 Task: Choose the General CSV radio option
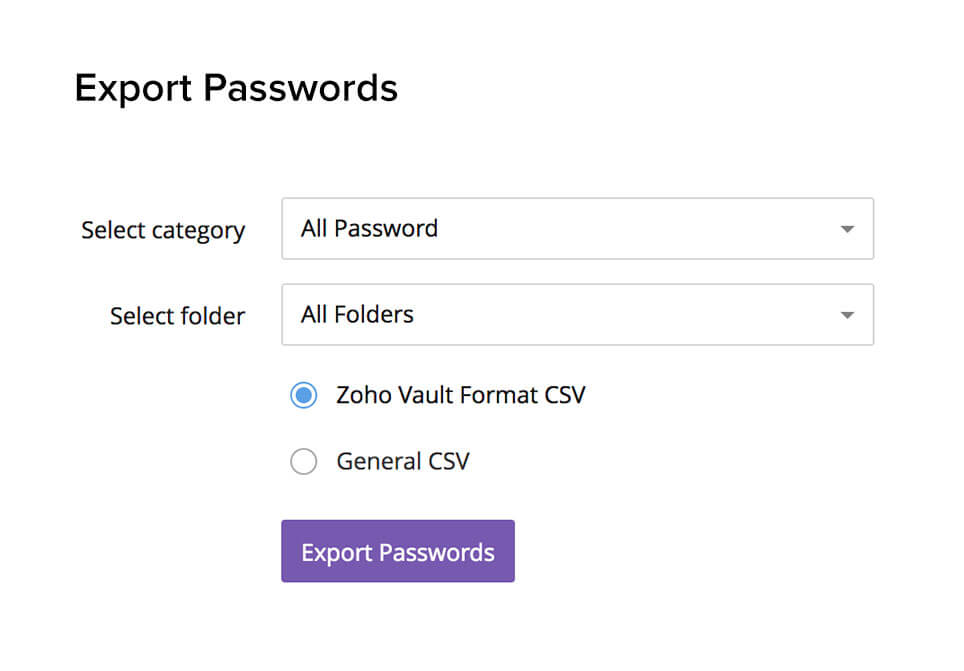pos(304,461)
